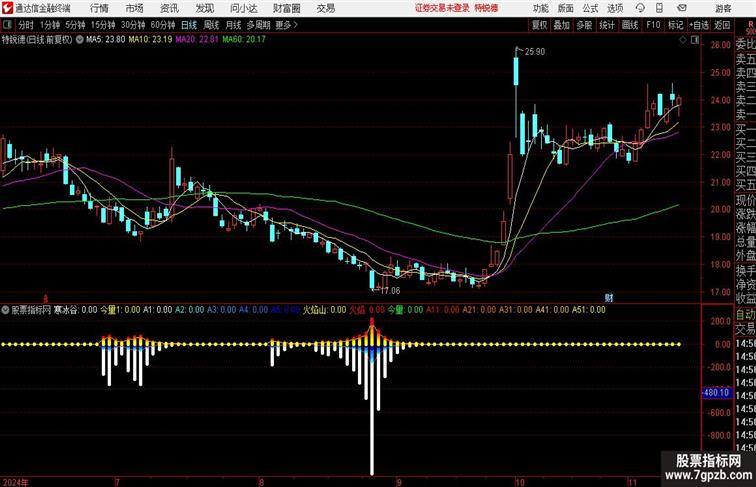
Task: Open the 财富圈 menu
Action: [x=286, y=8]
